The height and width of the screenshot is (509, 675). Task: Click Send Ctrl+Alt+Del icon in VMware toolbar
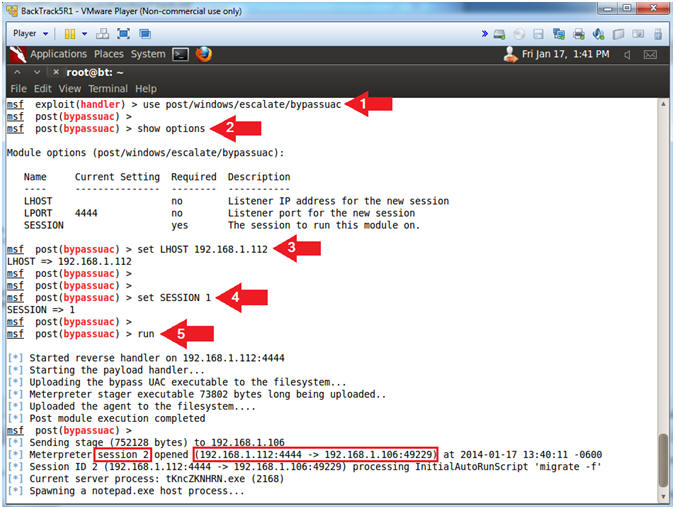click(102, 34)
